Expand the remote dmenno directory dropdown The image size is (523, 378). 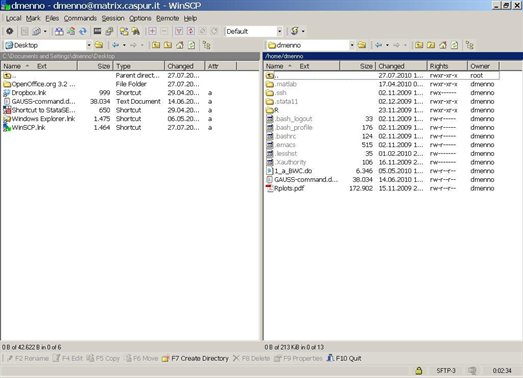[x=352, y=45]
